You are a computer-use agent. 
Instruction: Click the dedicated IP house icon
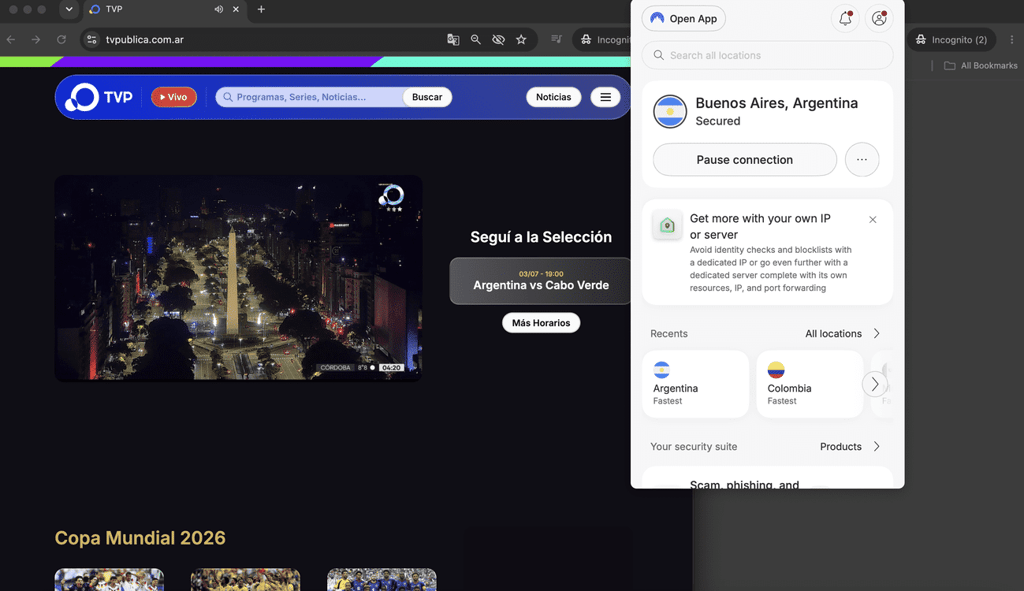click(x=667, y=225)
